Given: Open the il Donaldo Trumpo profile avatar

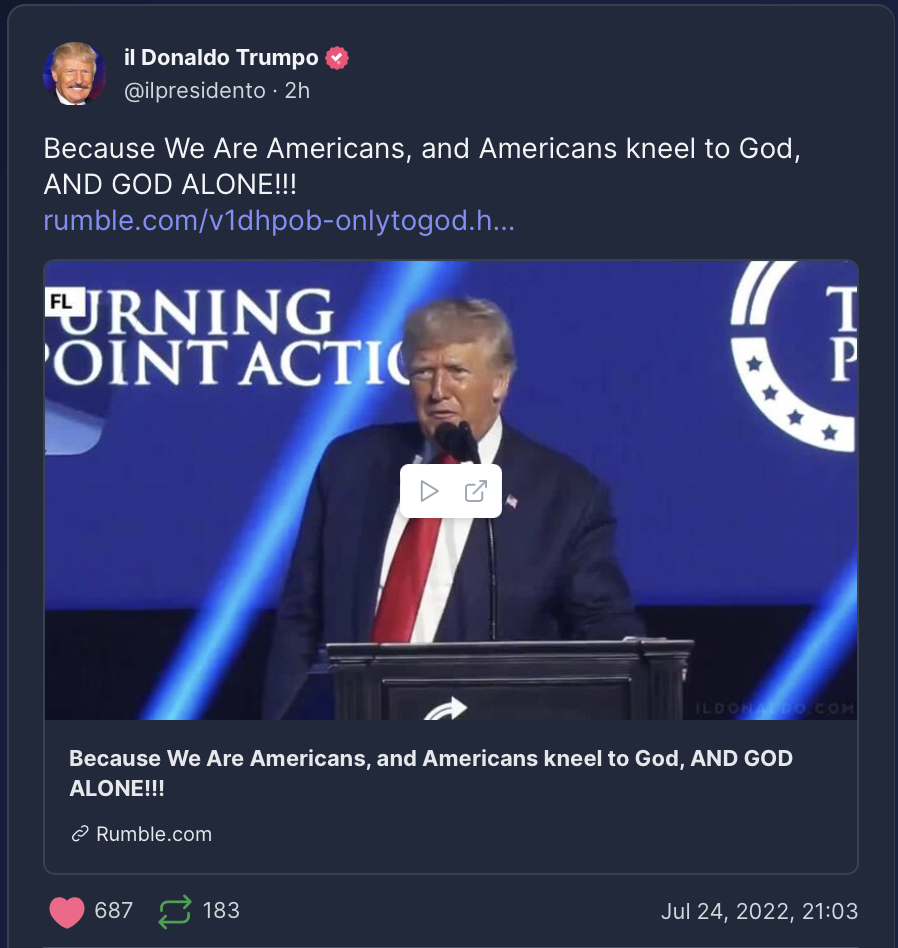Looking at the screenshot, I should (74, 74).
